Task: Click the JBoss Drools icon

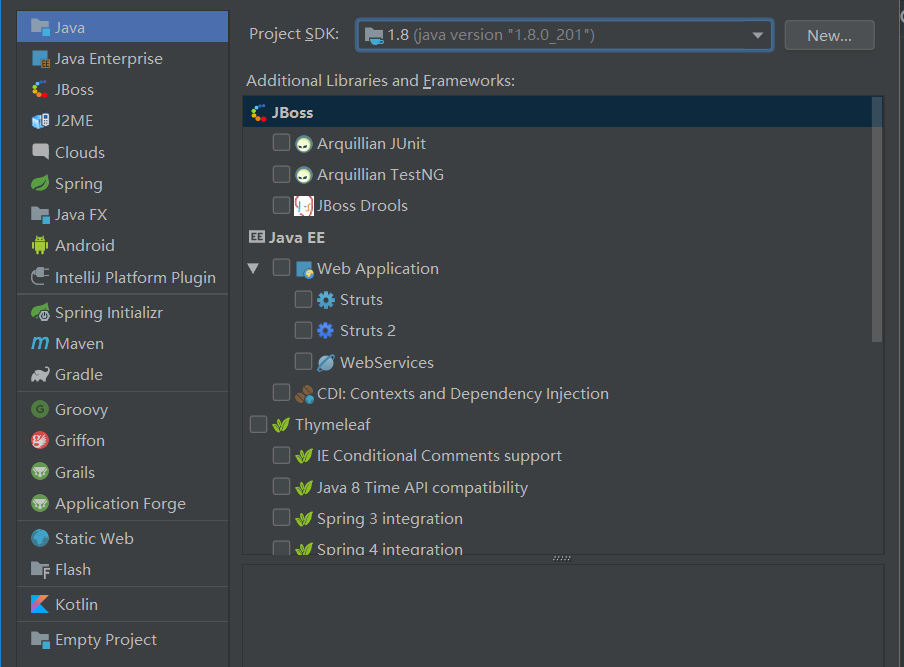Action: pos(304,206)
